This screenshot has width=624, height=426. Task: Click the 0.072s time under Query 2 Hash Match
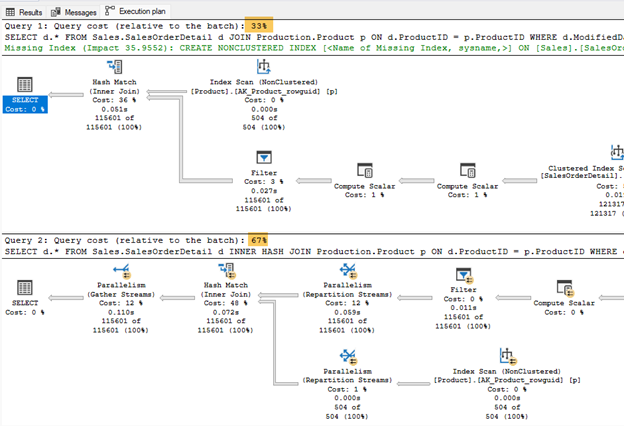226,312
